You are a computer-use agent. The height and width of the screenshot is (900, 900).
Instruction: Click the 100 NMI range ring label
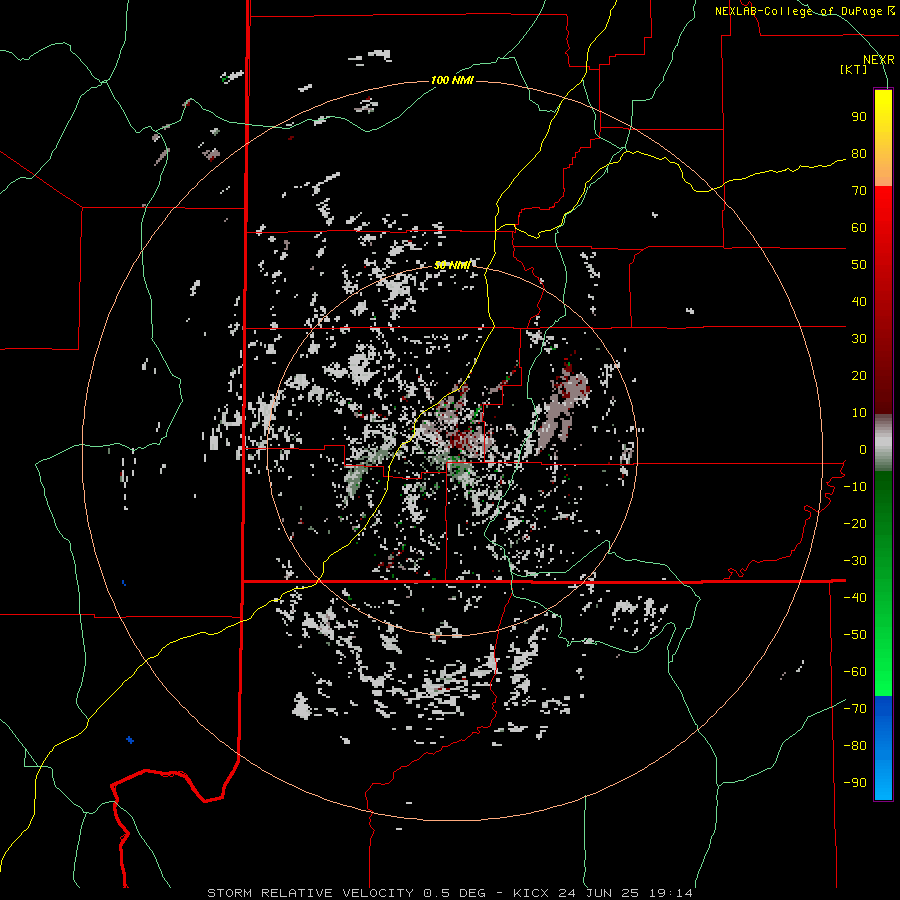click(452, 80)
